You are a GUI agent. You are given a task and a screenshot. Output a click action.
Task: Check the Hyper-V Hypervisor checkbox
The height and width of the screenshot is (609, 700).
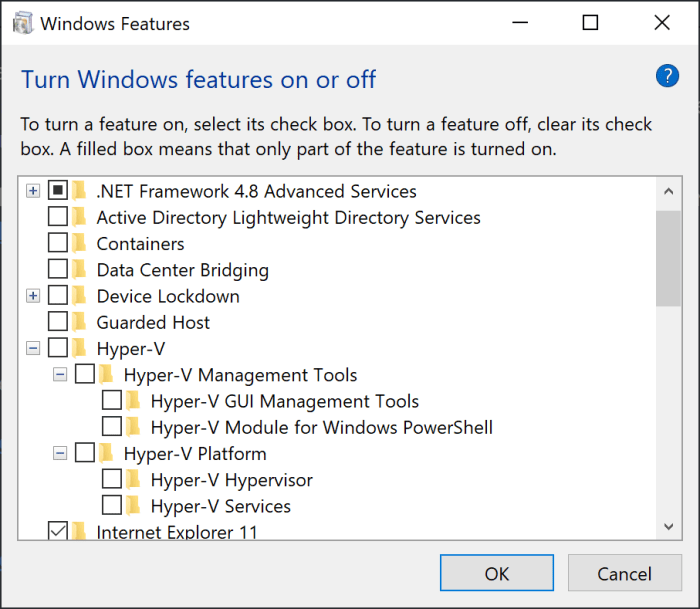point(112,479)
